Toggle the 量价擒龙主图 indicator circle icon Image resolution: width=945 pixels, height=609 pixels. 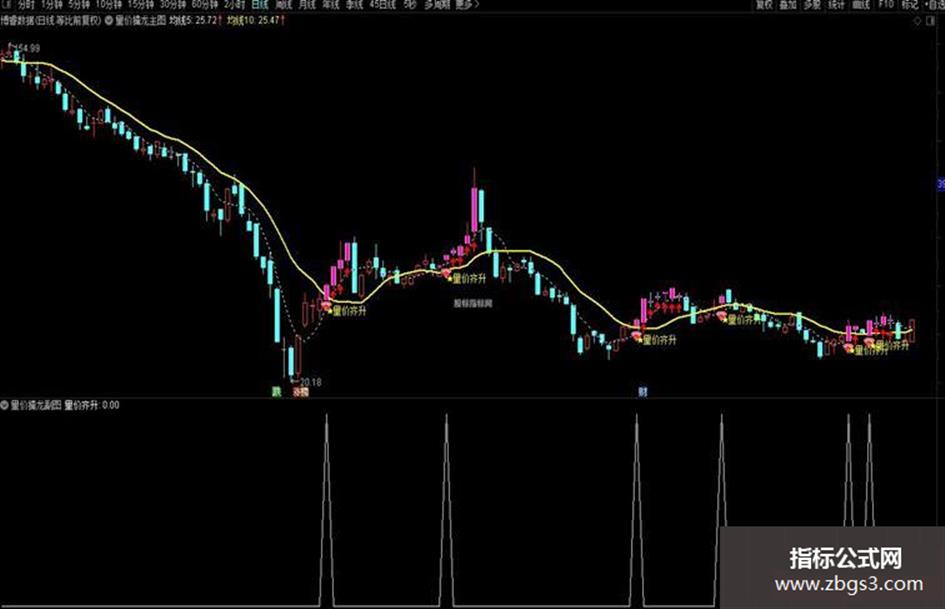pos(109,20)
